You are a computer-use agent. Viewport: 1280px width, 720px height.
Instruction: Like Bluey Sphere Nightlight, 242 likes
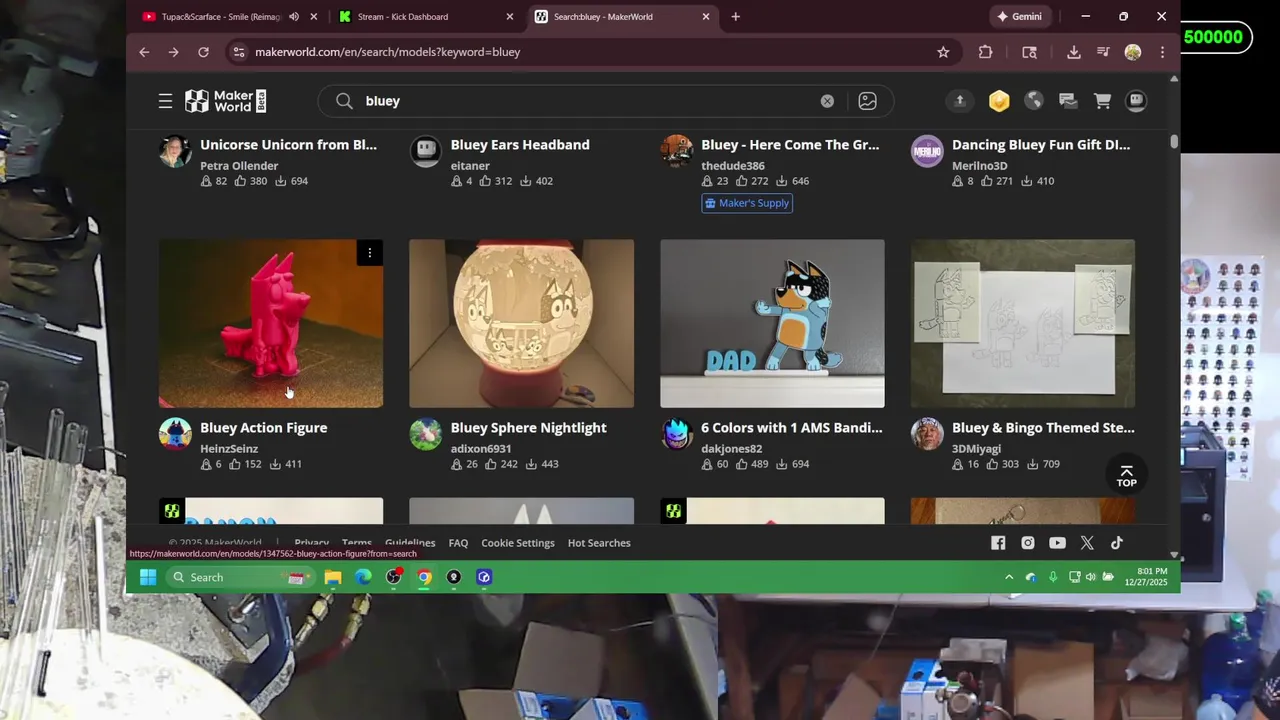click(500, 464)
